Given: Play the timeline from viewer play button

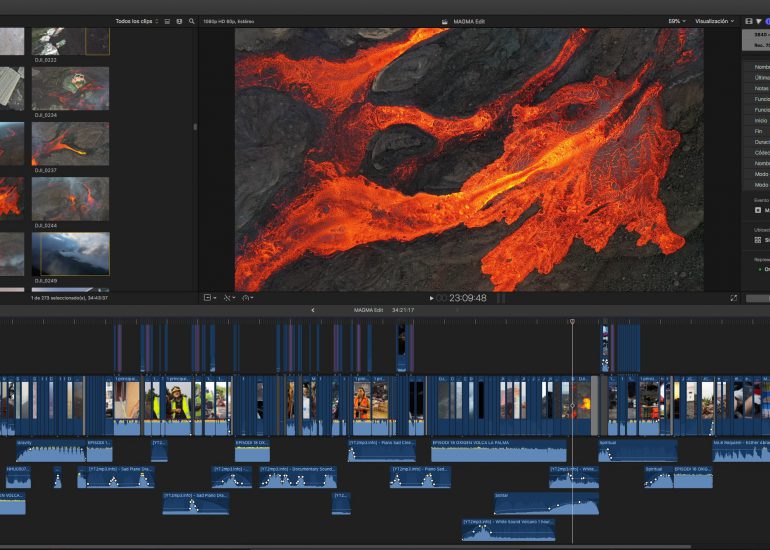Looking at the screenshot, I should (x=431, y=298).
